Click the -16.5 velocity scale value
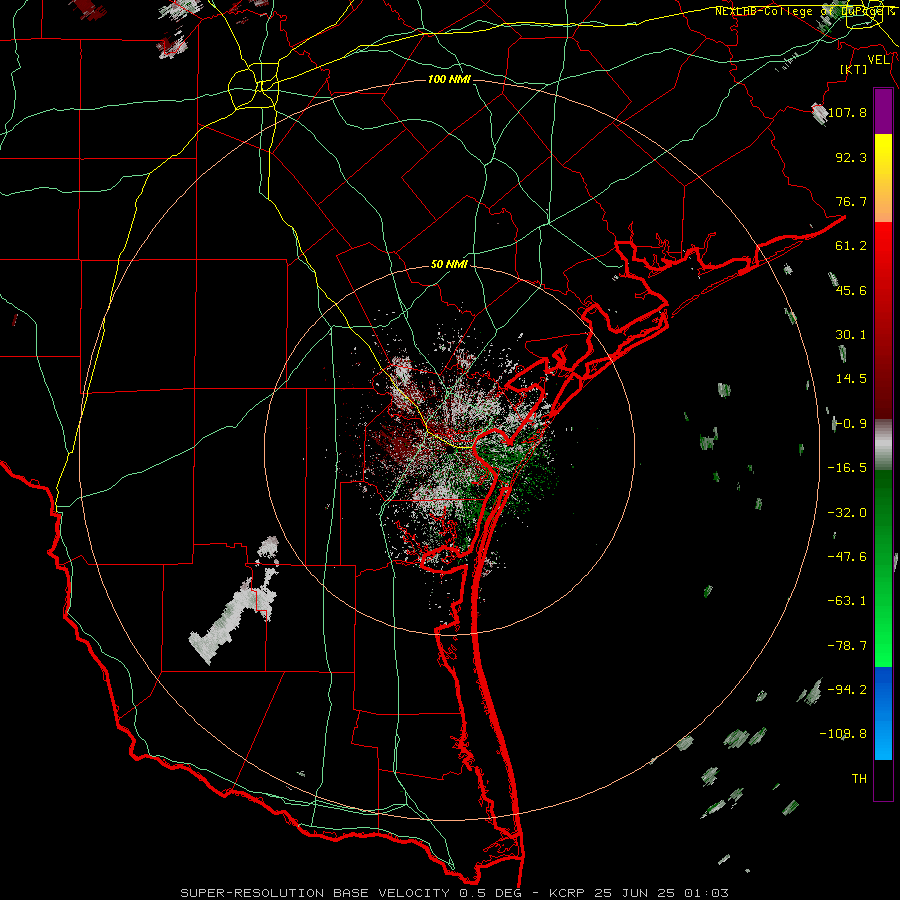Screen dimensions: 900x900 pyautogui.click(x=847, y=468)
